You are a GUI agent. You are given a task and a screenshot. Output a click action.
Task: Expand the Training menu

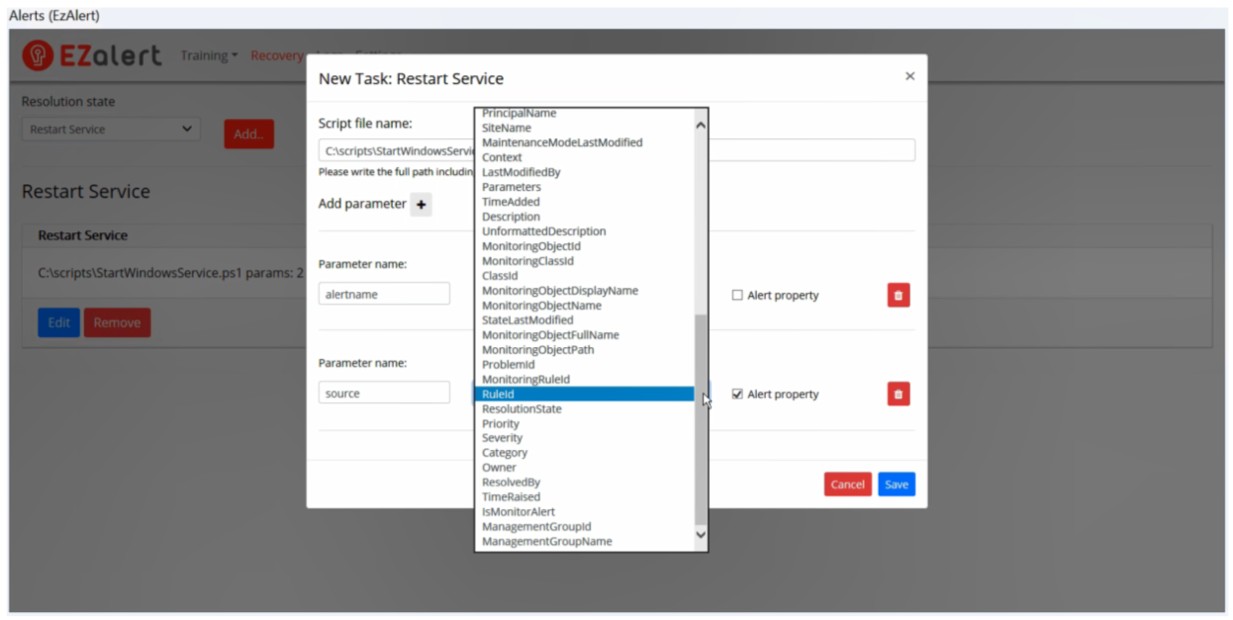point(208,56)
